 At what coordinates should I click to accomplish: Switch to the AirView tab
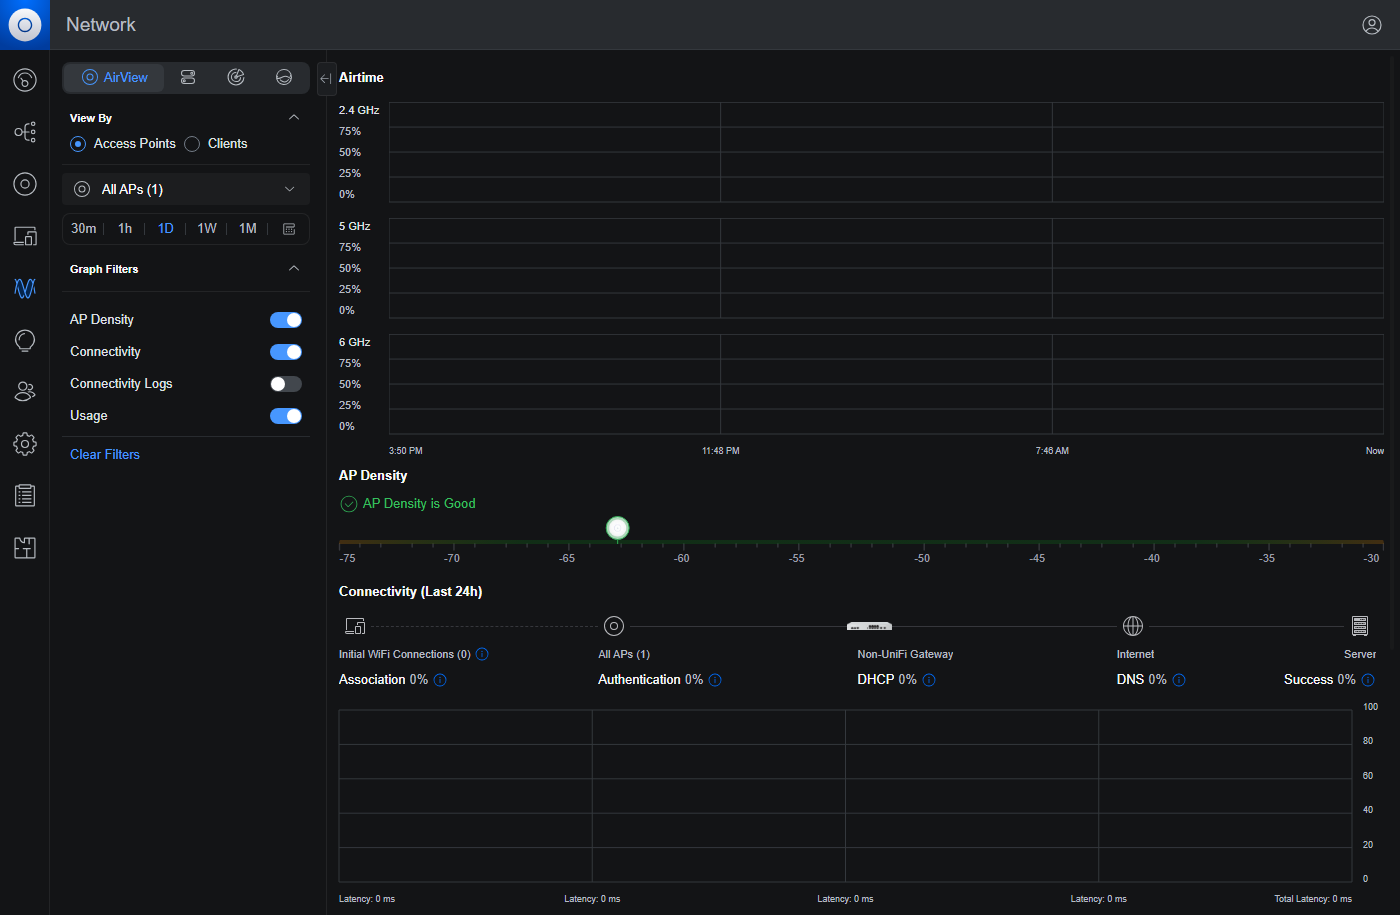(114, 77)
